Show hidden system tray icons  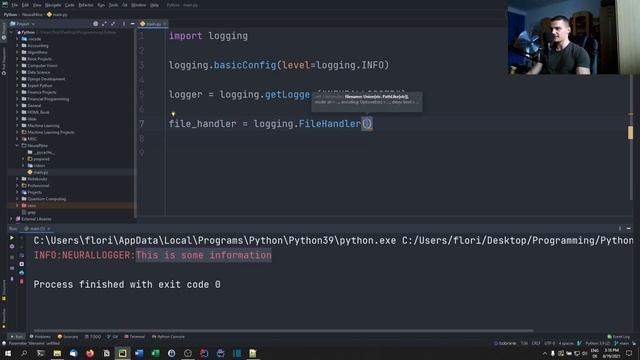coord(544,353)
